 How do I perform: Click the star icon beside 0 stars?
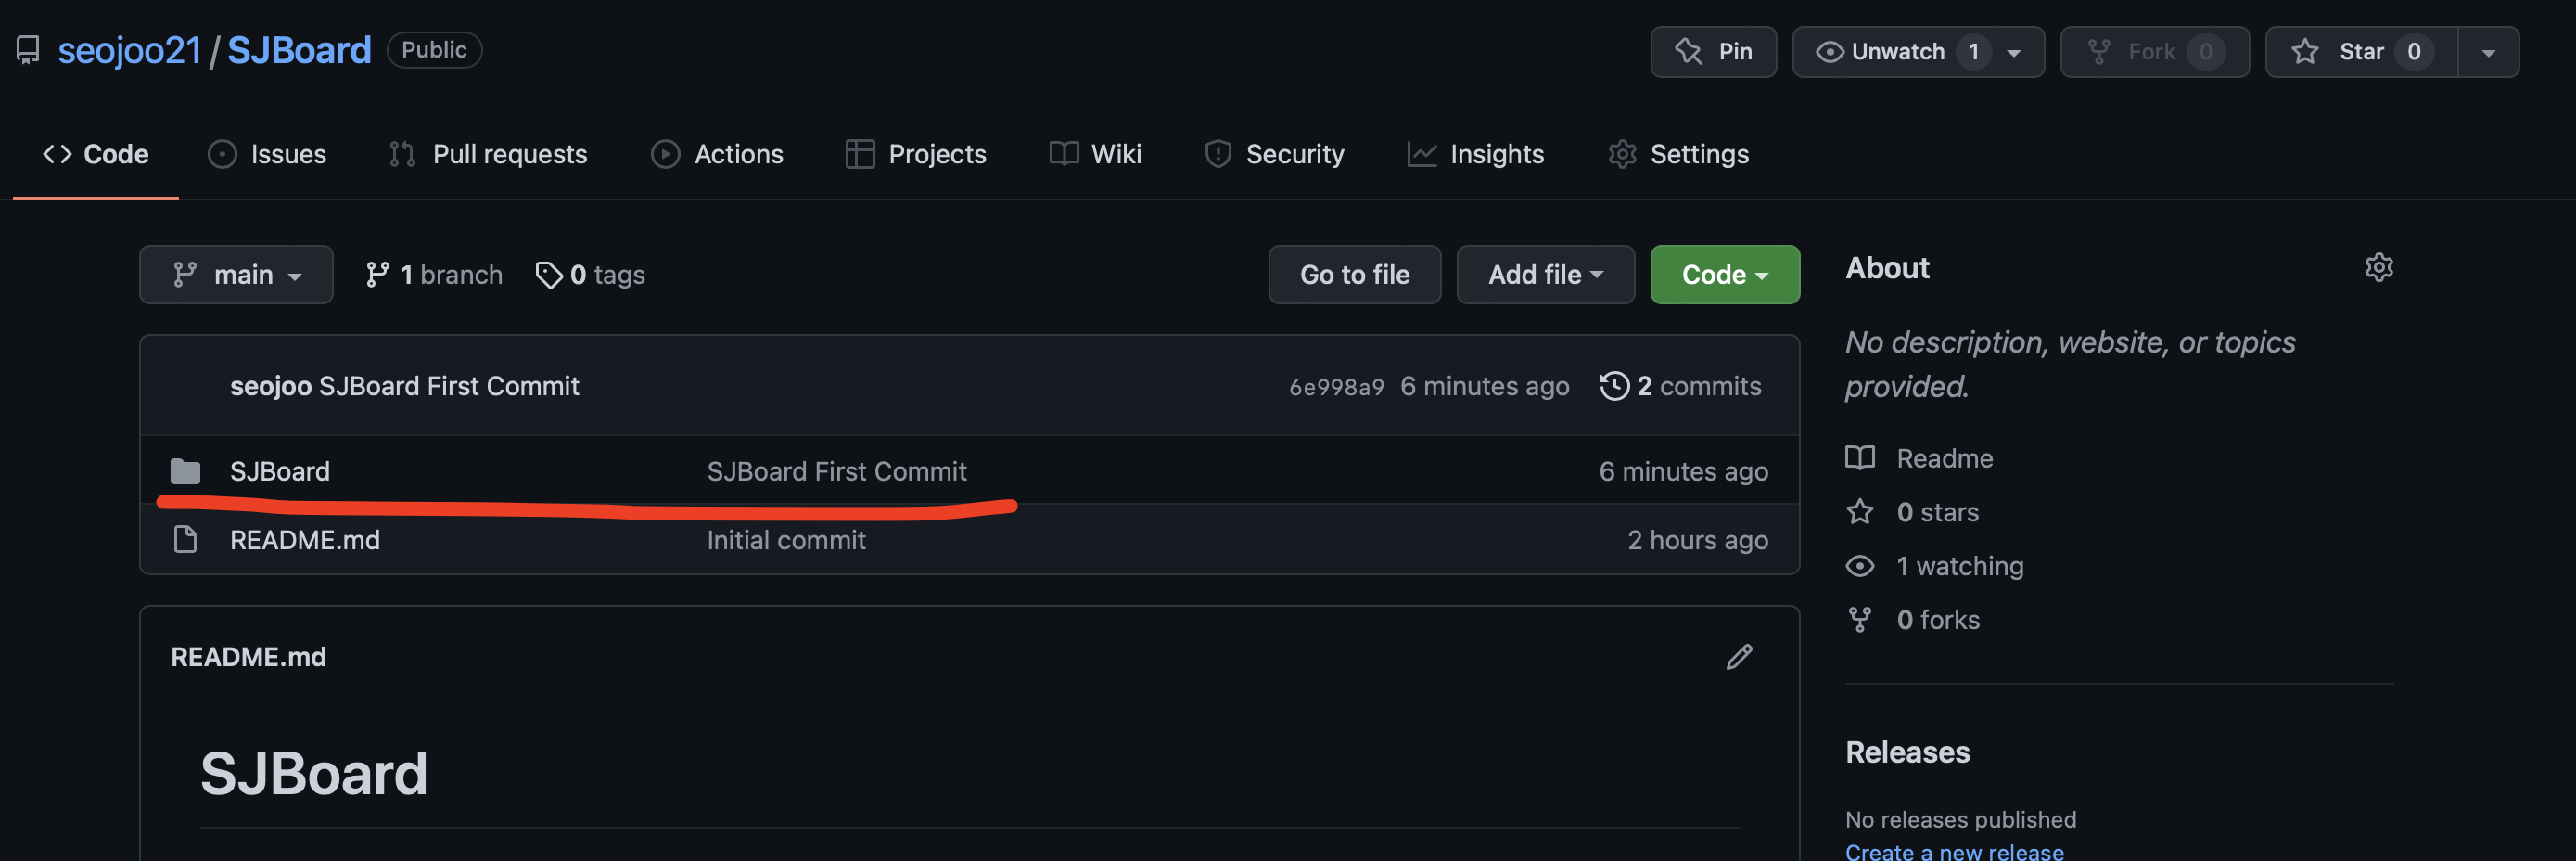[1860, 512]
